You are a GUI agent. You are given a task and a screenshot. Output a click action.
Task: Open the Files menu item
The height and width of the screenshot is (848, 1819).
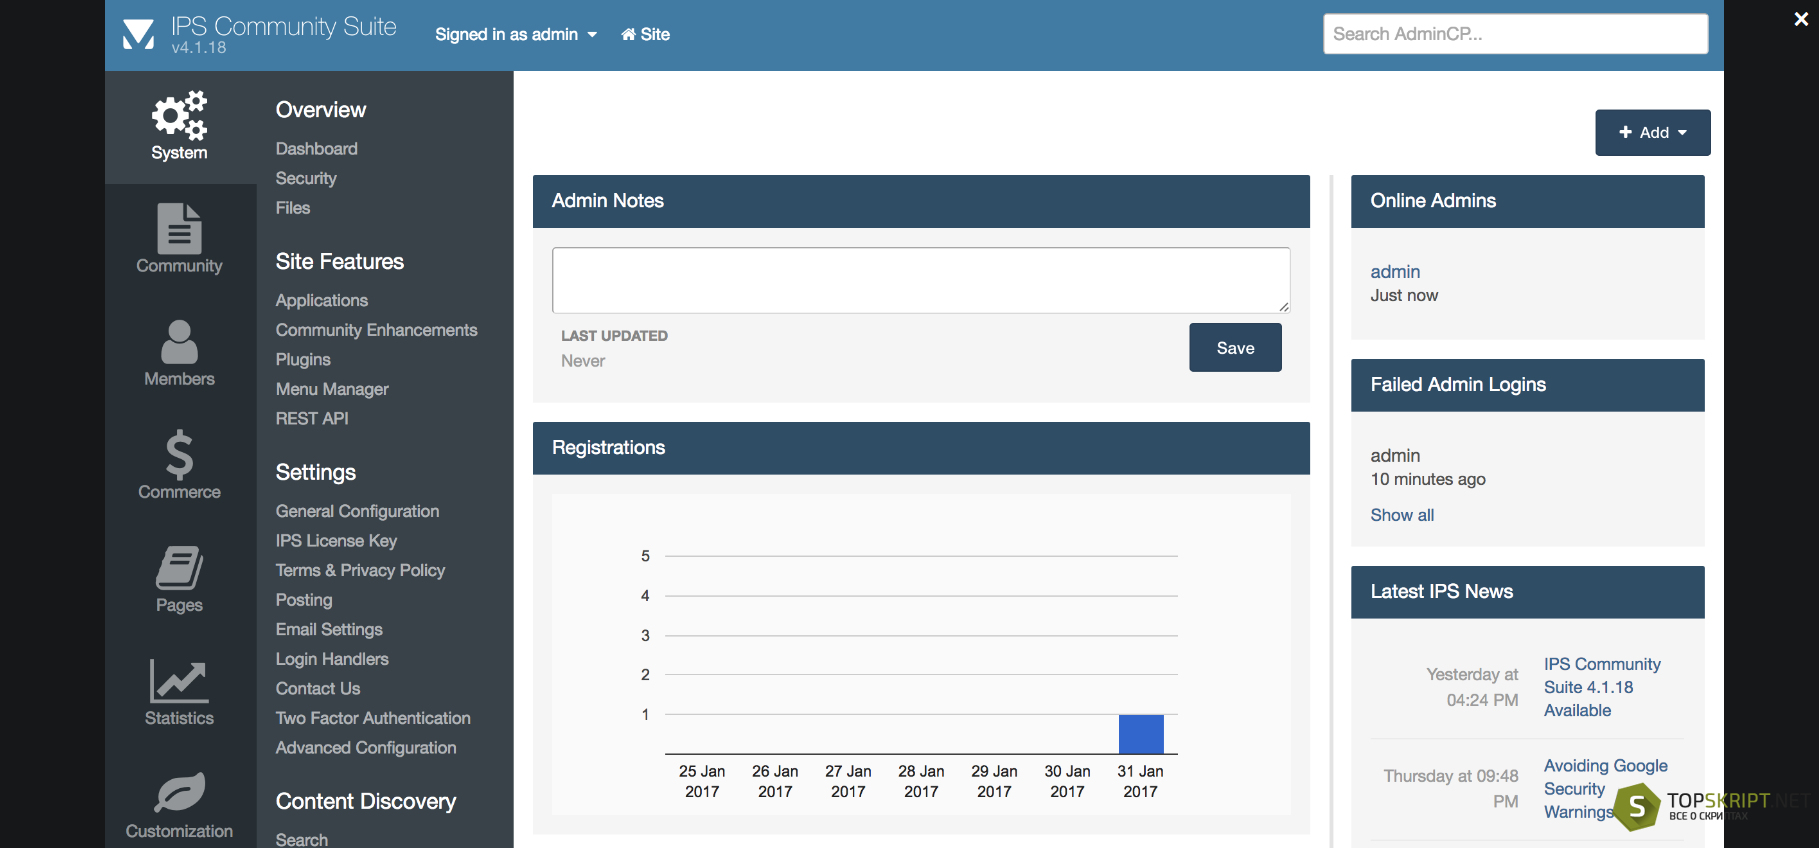coord(293,208)
